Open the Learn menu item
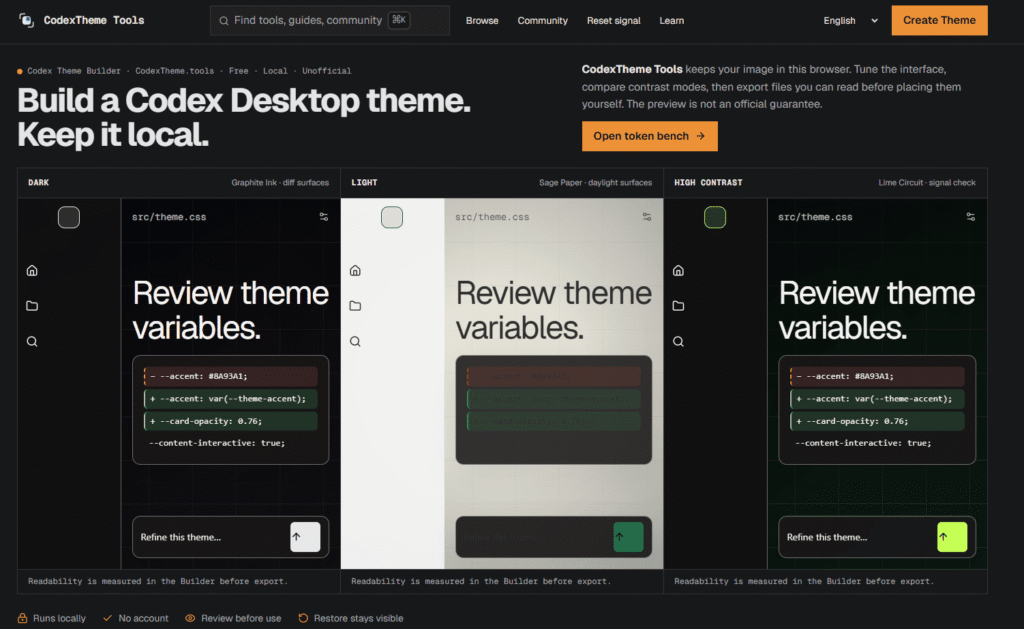Image resolution: width=1024 pixels, height=629 pixels. (x=671, y=21)
